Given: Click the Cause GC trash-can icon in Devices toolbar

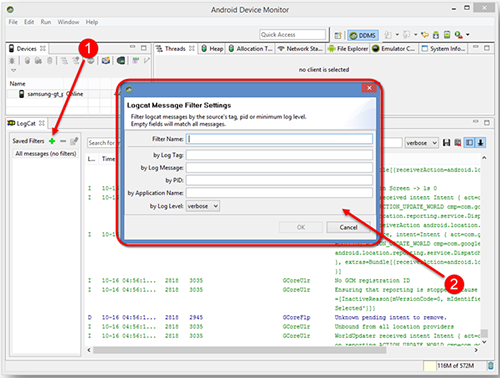Looking at the screenshot, I should pyautogui.click(x=50, y=61).
